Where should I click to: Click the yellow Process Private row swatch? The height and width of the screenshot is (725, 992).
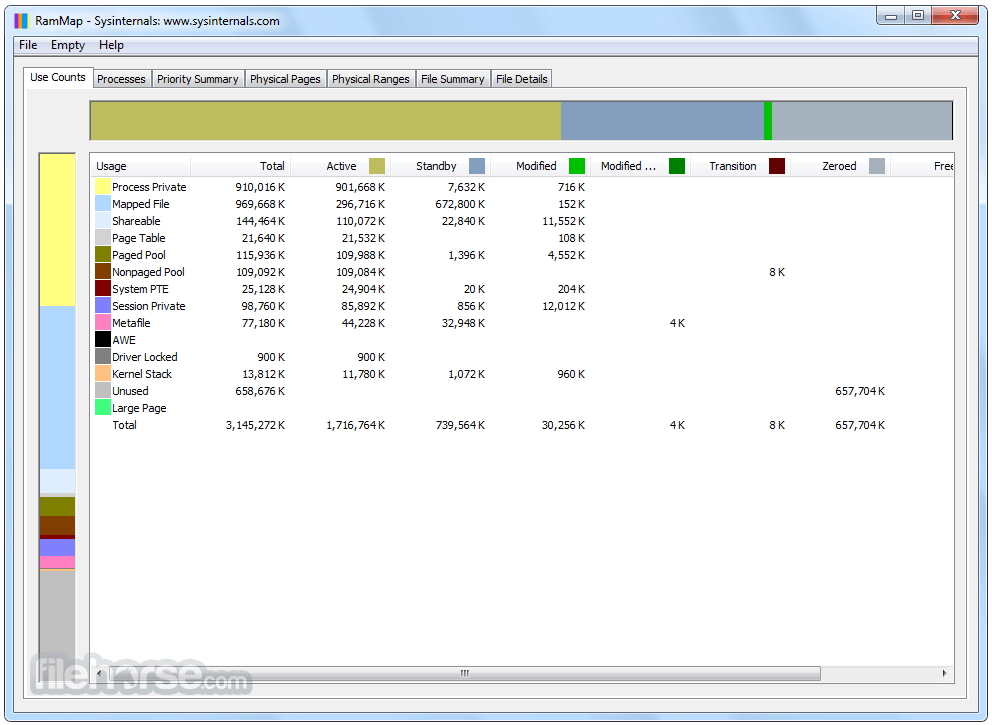[102, 187]
